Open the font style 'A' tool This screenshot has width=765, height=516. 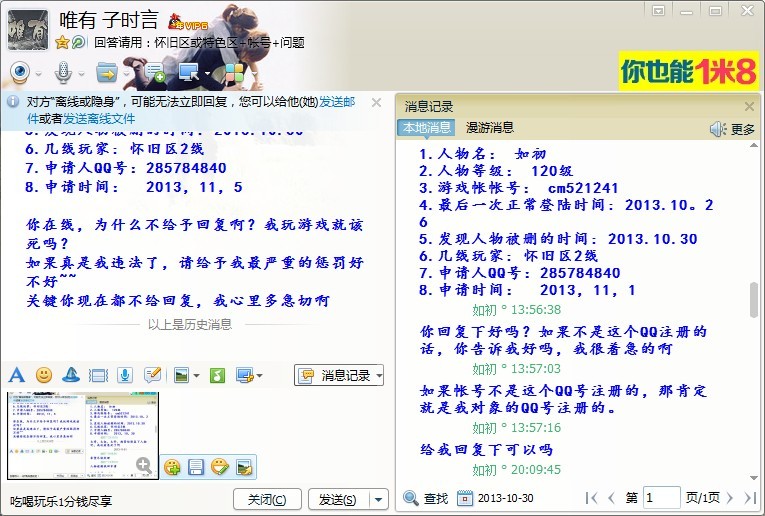16,375
